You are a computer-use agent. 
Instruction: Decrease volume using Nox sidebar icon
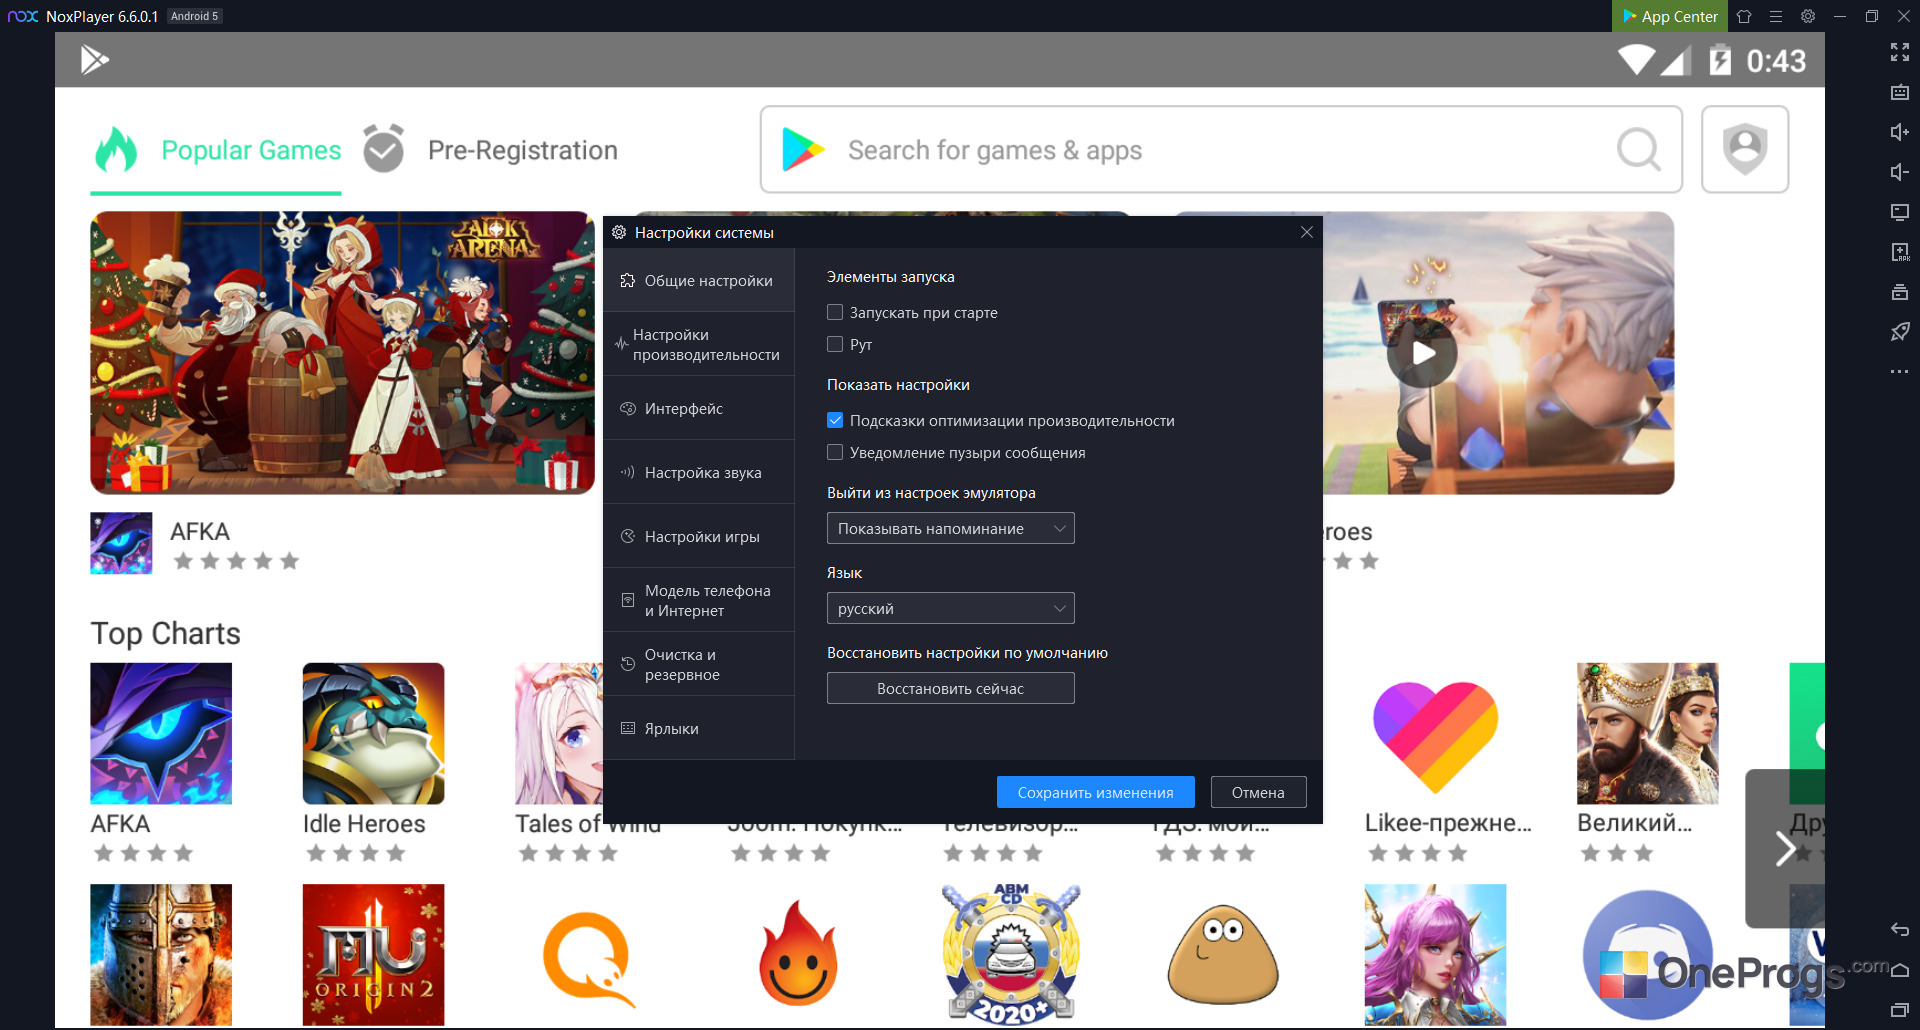(1899, 172)
